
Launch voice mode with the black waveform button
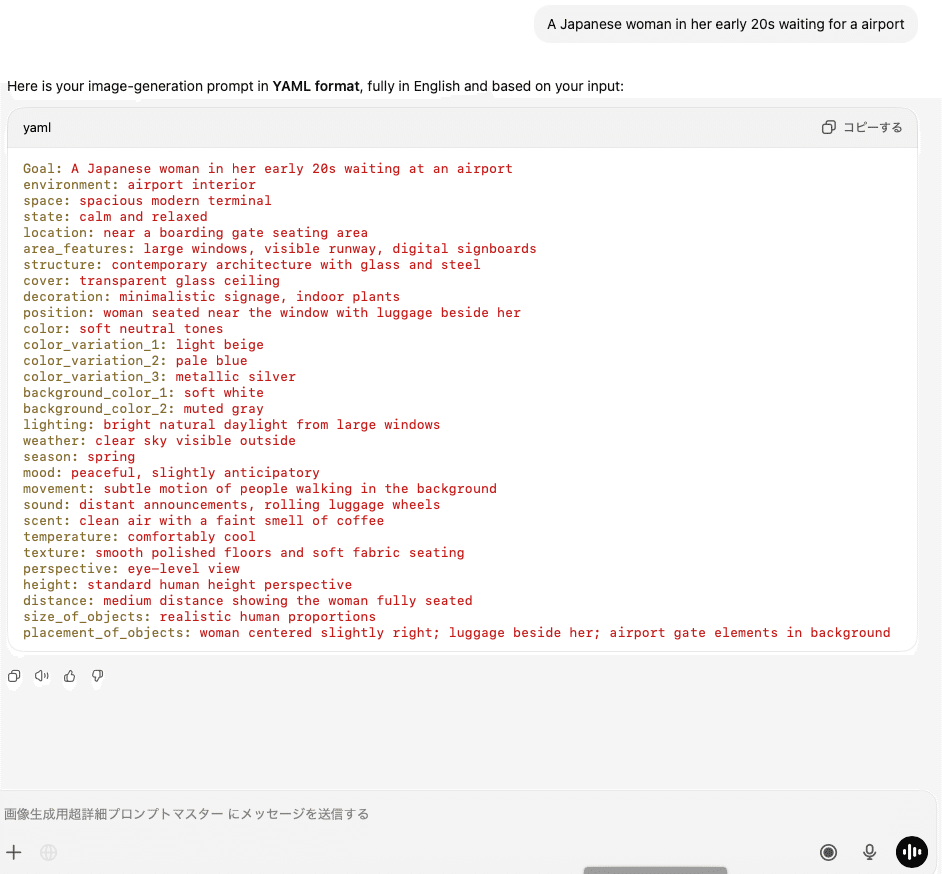pyautogui.click(x=912, y=852)
